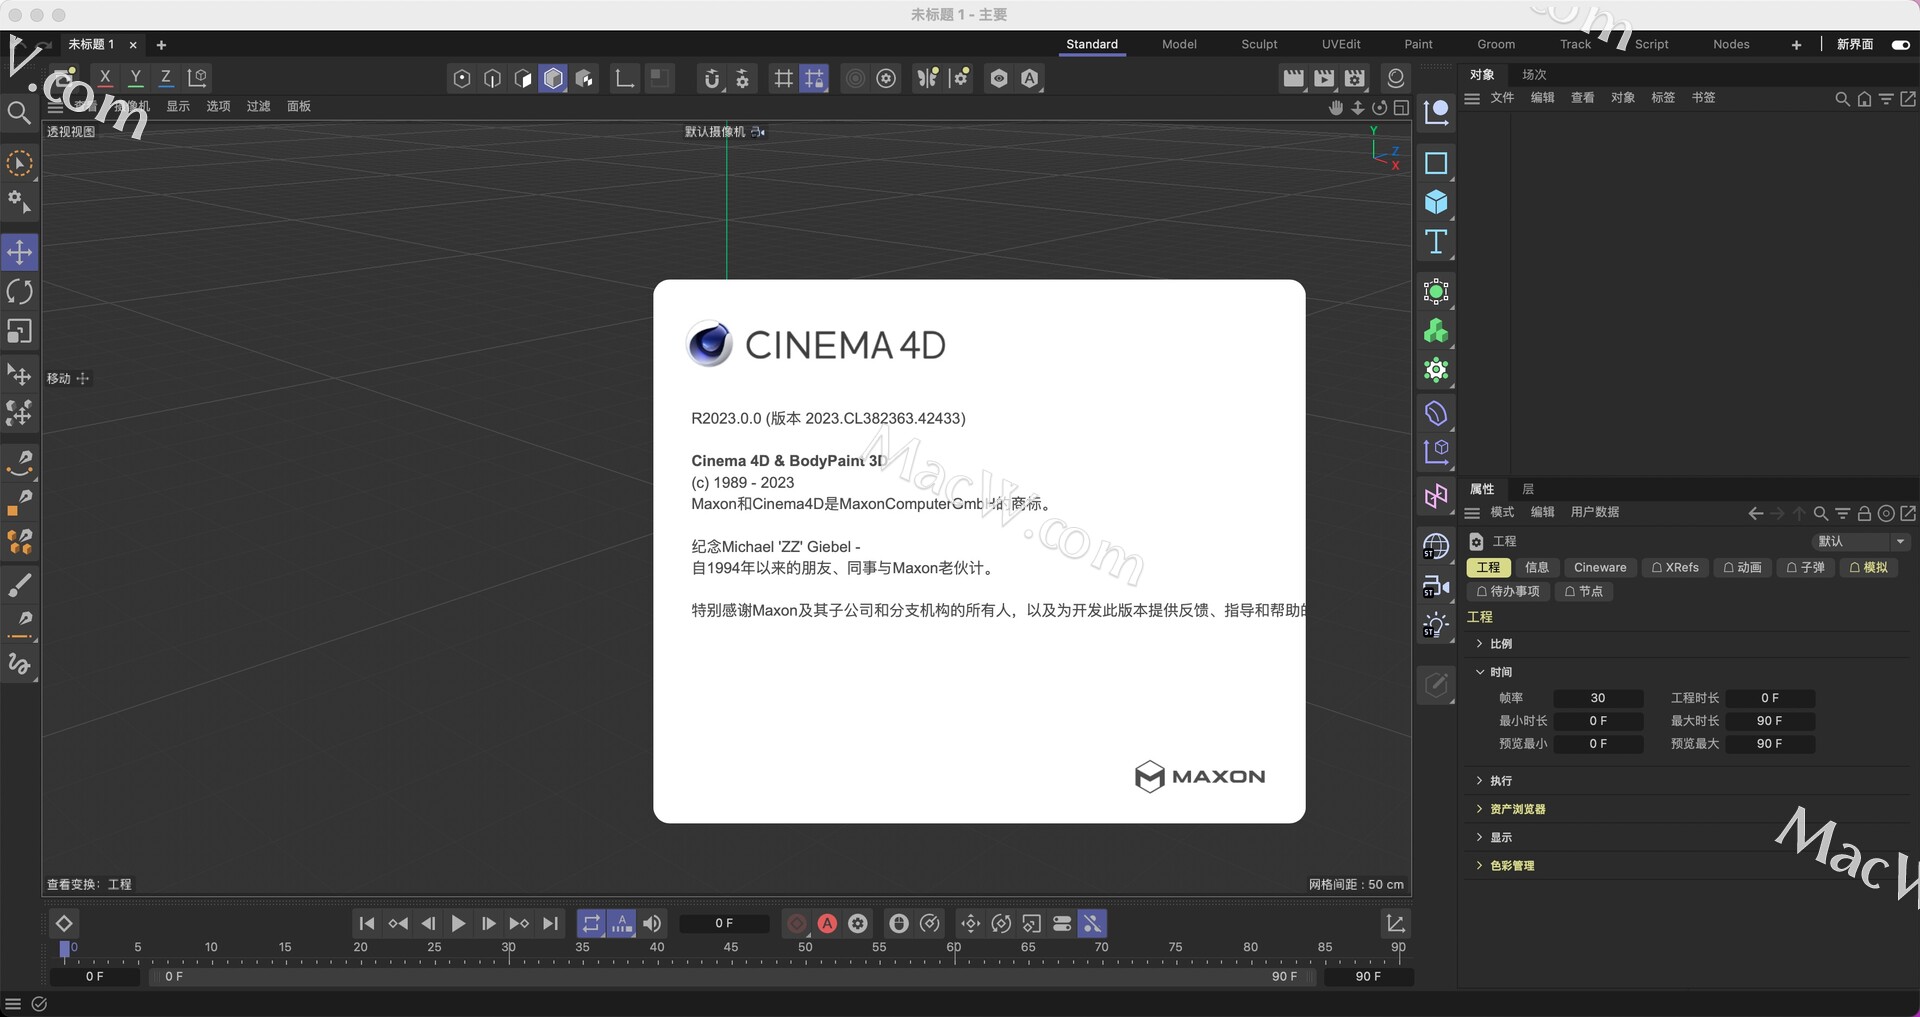Click the green gear effector icon
Viewport: 1920px width, 1017px height.
pos(1436,370)
